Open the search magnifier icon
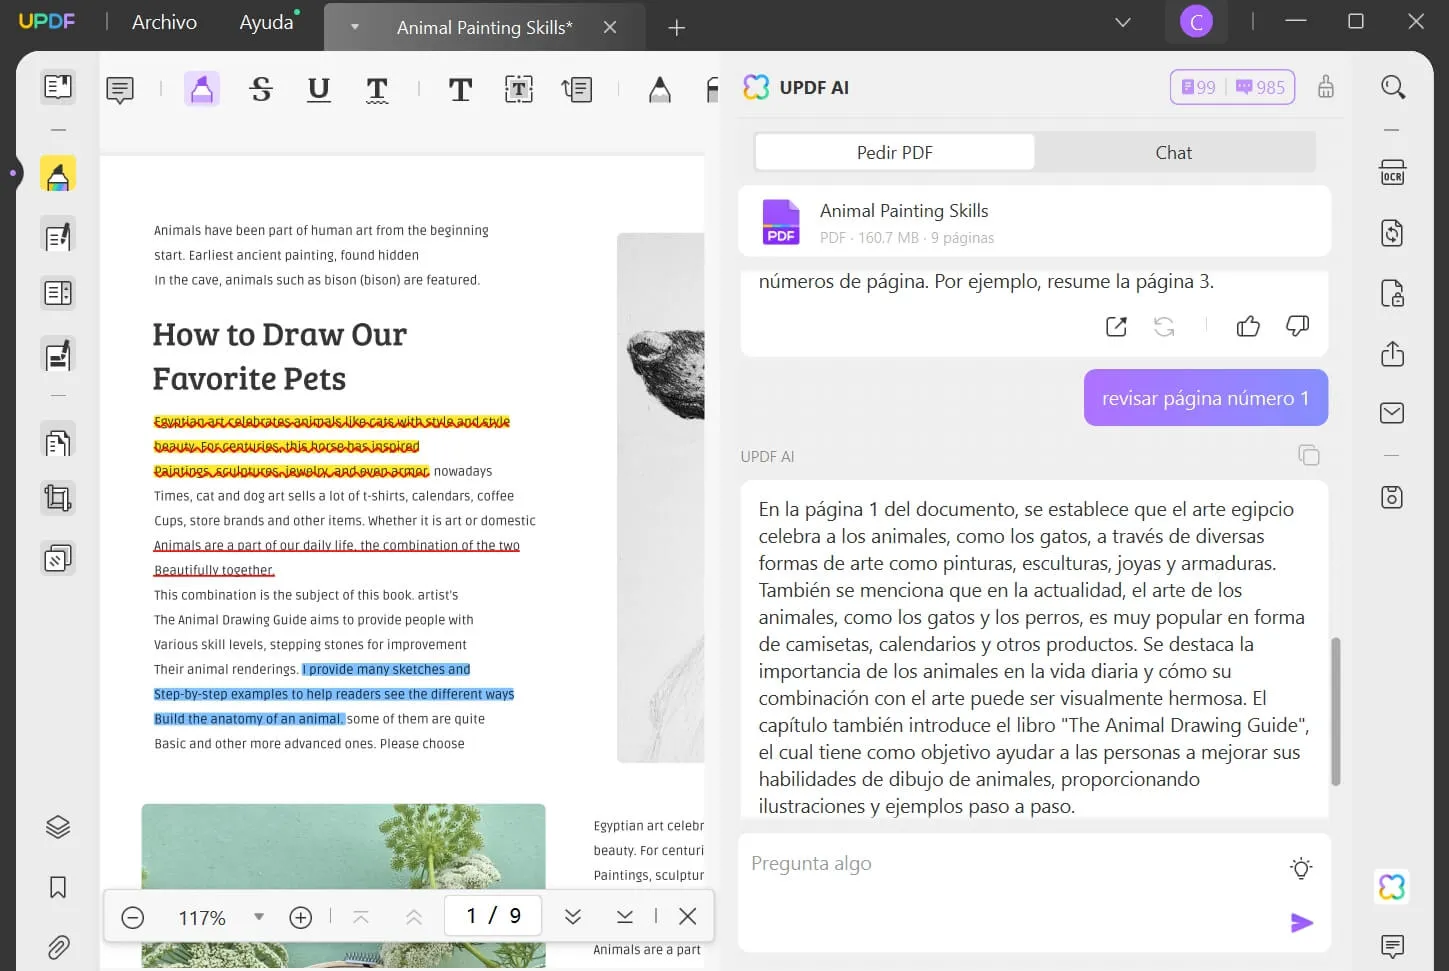This screenshot has height=971, width=1449. coord(1393,88)
